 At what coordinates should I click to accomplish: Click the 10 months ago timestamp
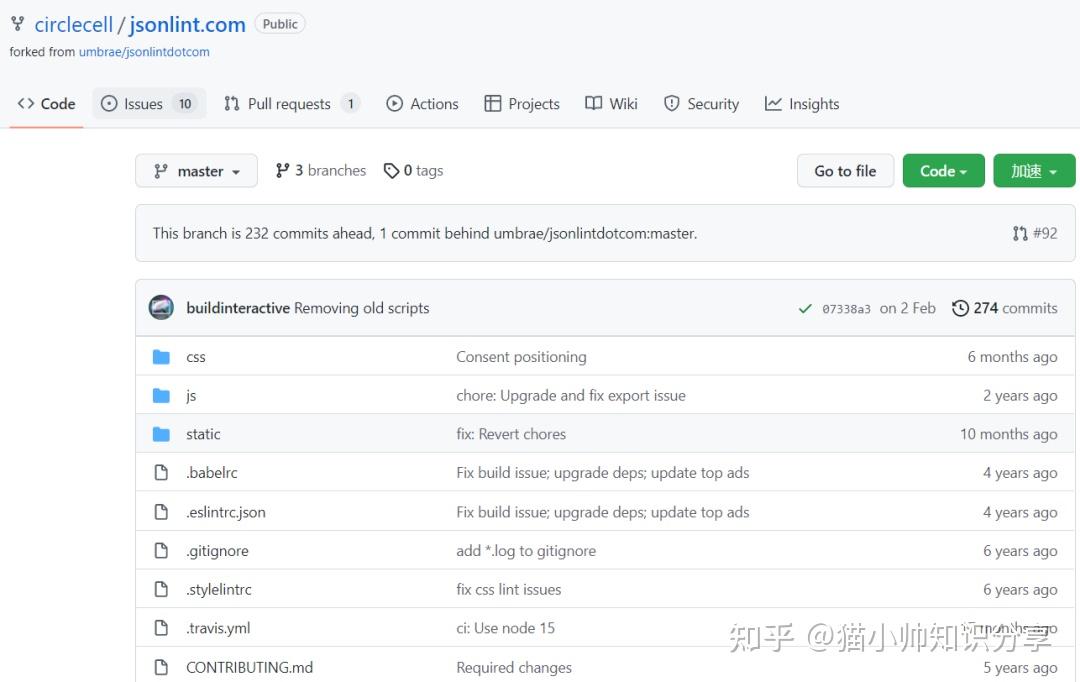[x=1009, y=434]
